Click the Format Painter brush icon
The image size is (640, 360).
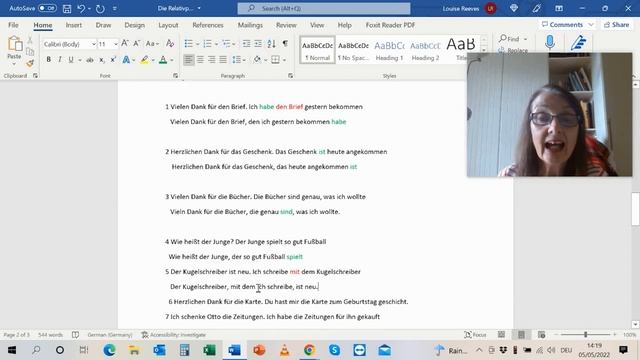click(x=30, y=63)
